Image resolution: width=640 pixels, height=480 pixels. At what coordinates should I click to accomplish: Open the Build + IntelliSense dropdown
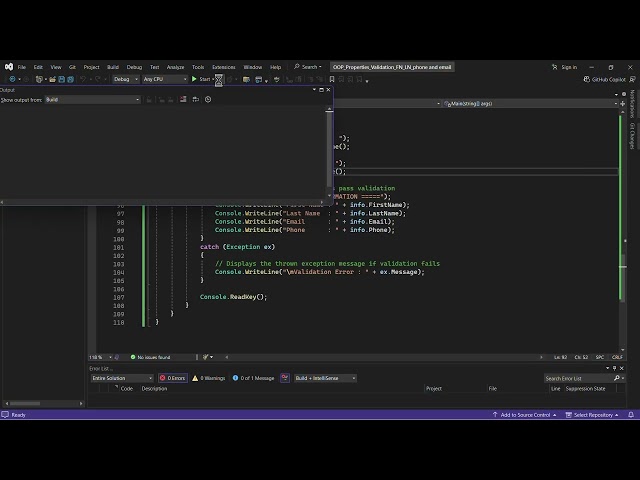coord(325,378)
